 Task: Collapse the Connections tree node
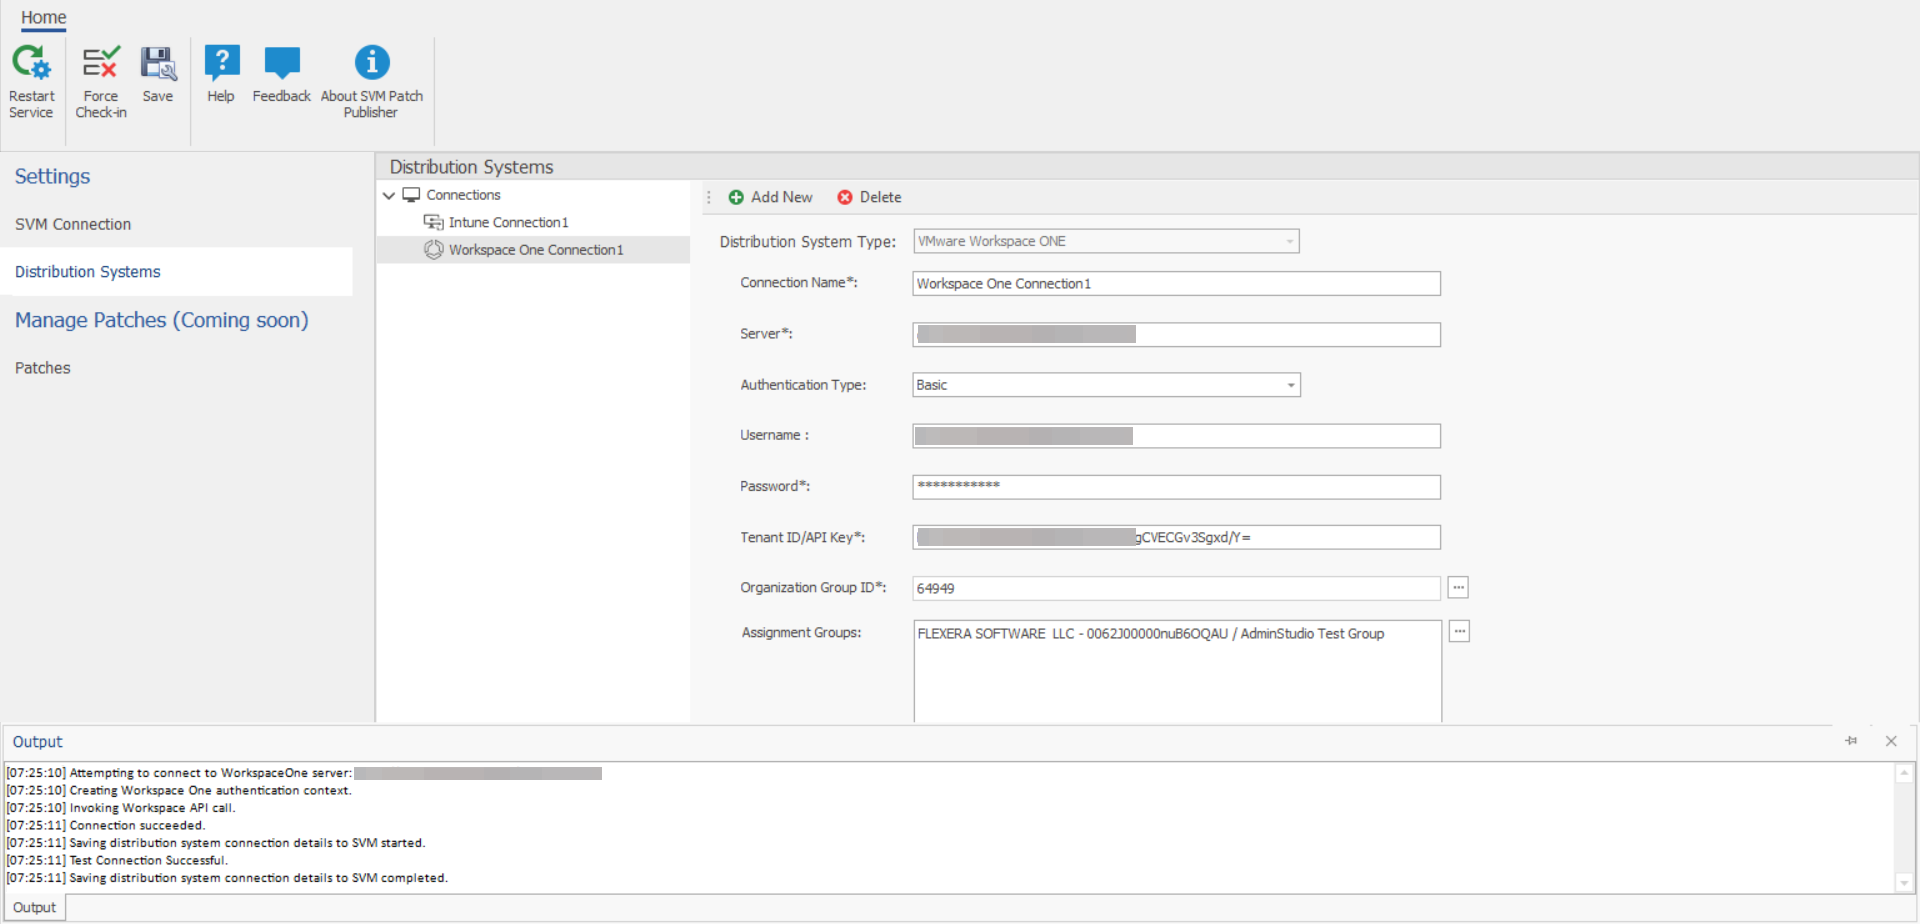[x=389, y=195]
